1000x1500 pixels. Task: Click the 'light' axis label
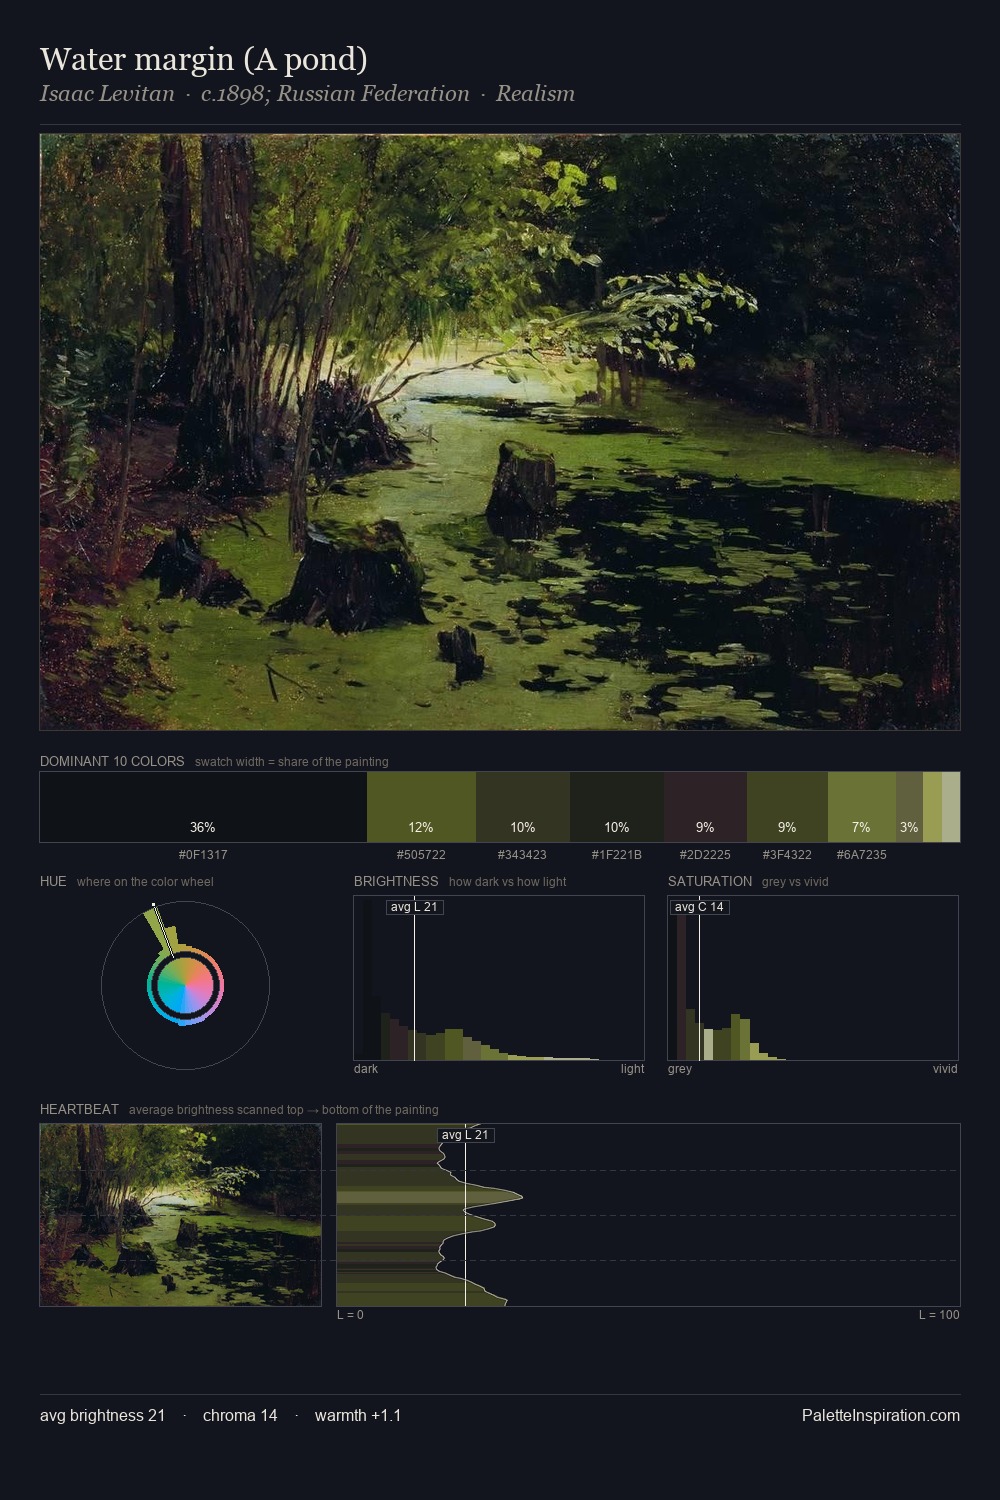(x=632, y=1069)
